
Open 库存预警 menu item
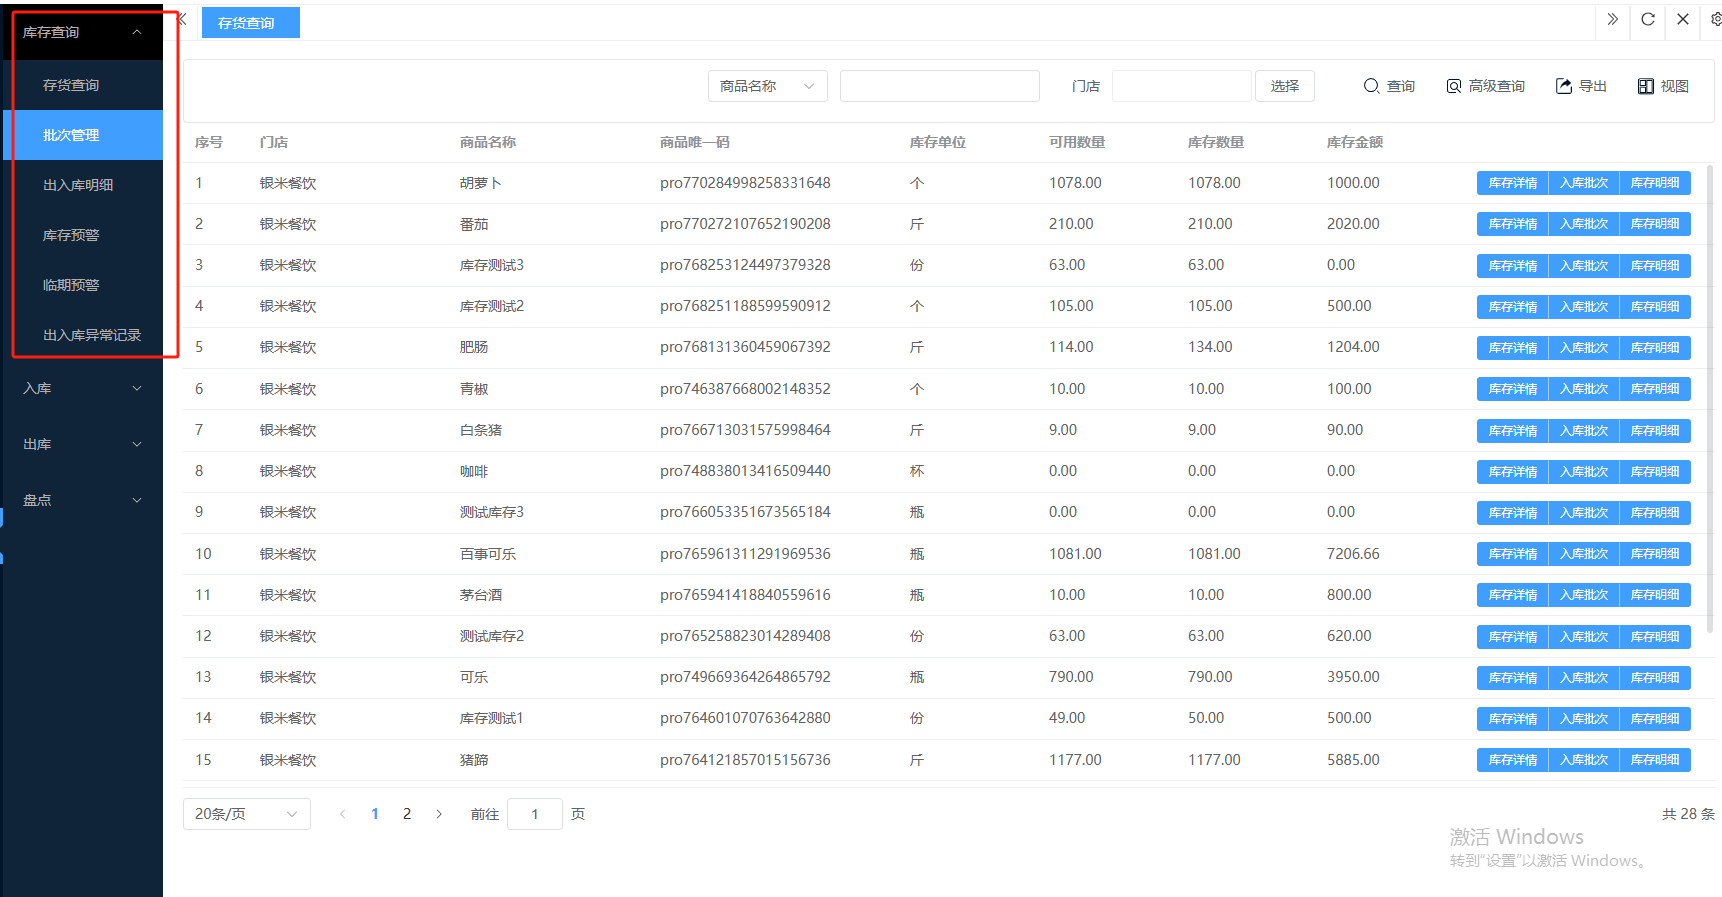click(71, 235)
